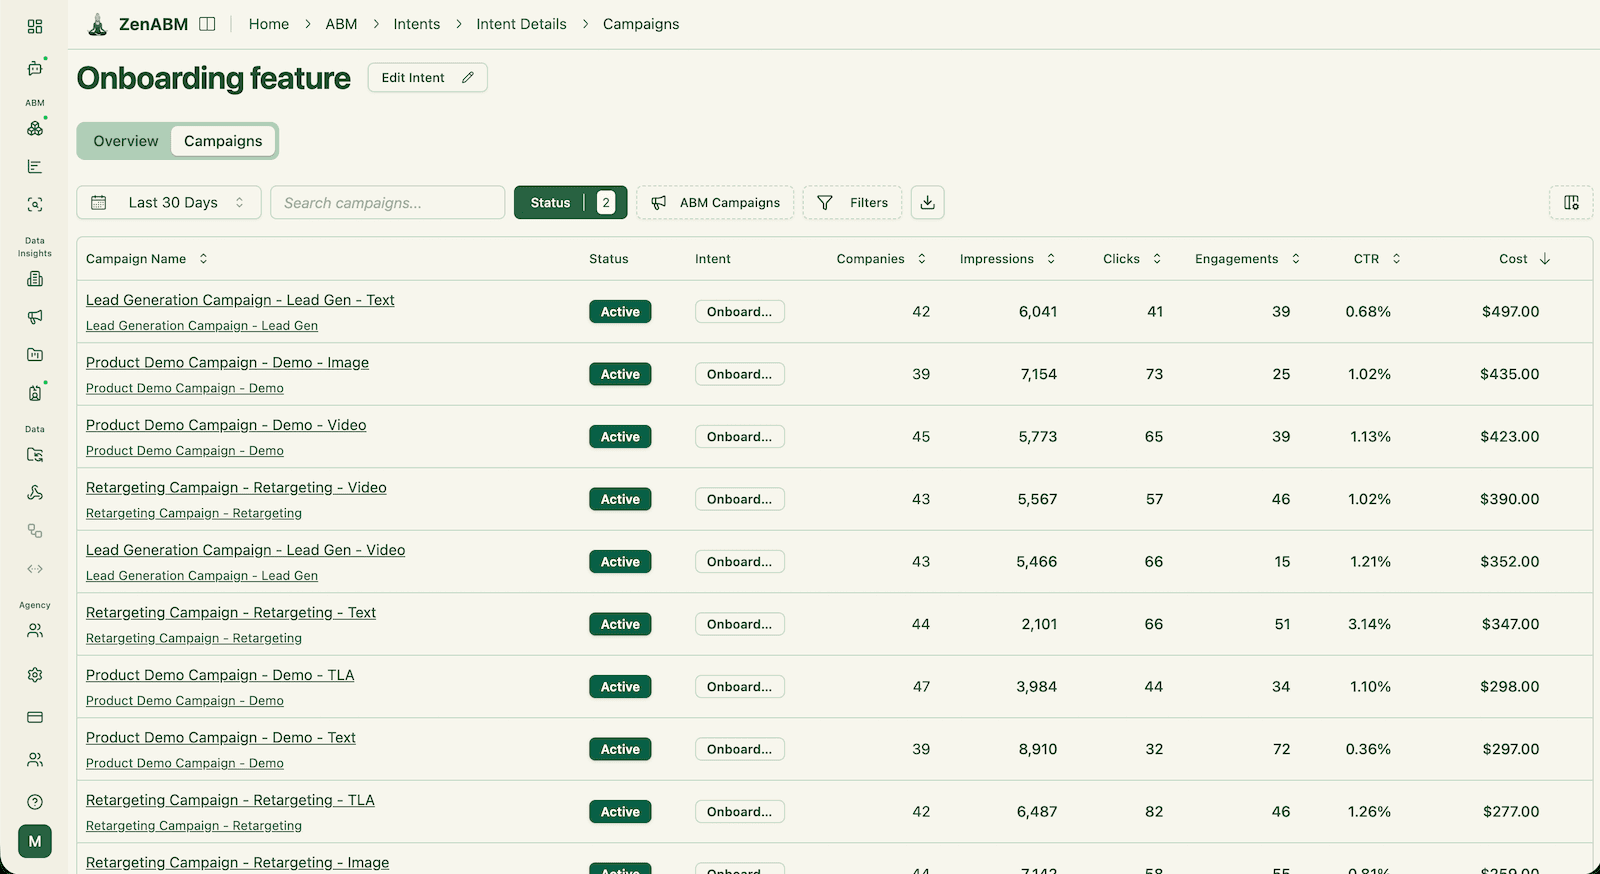Open Product Demo Campaign - Demo - TLA link

tap(220, 675)
